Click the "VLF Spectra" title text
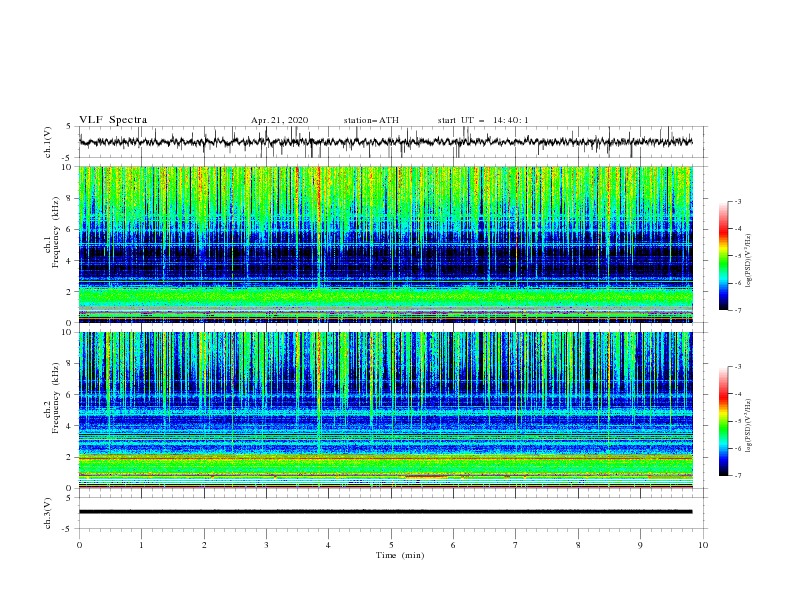This screenshot has height=612, width=792. coord(113,120)
